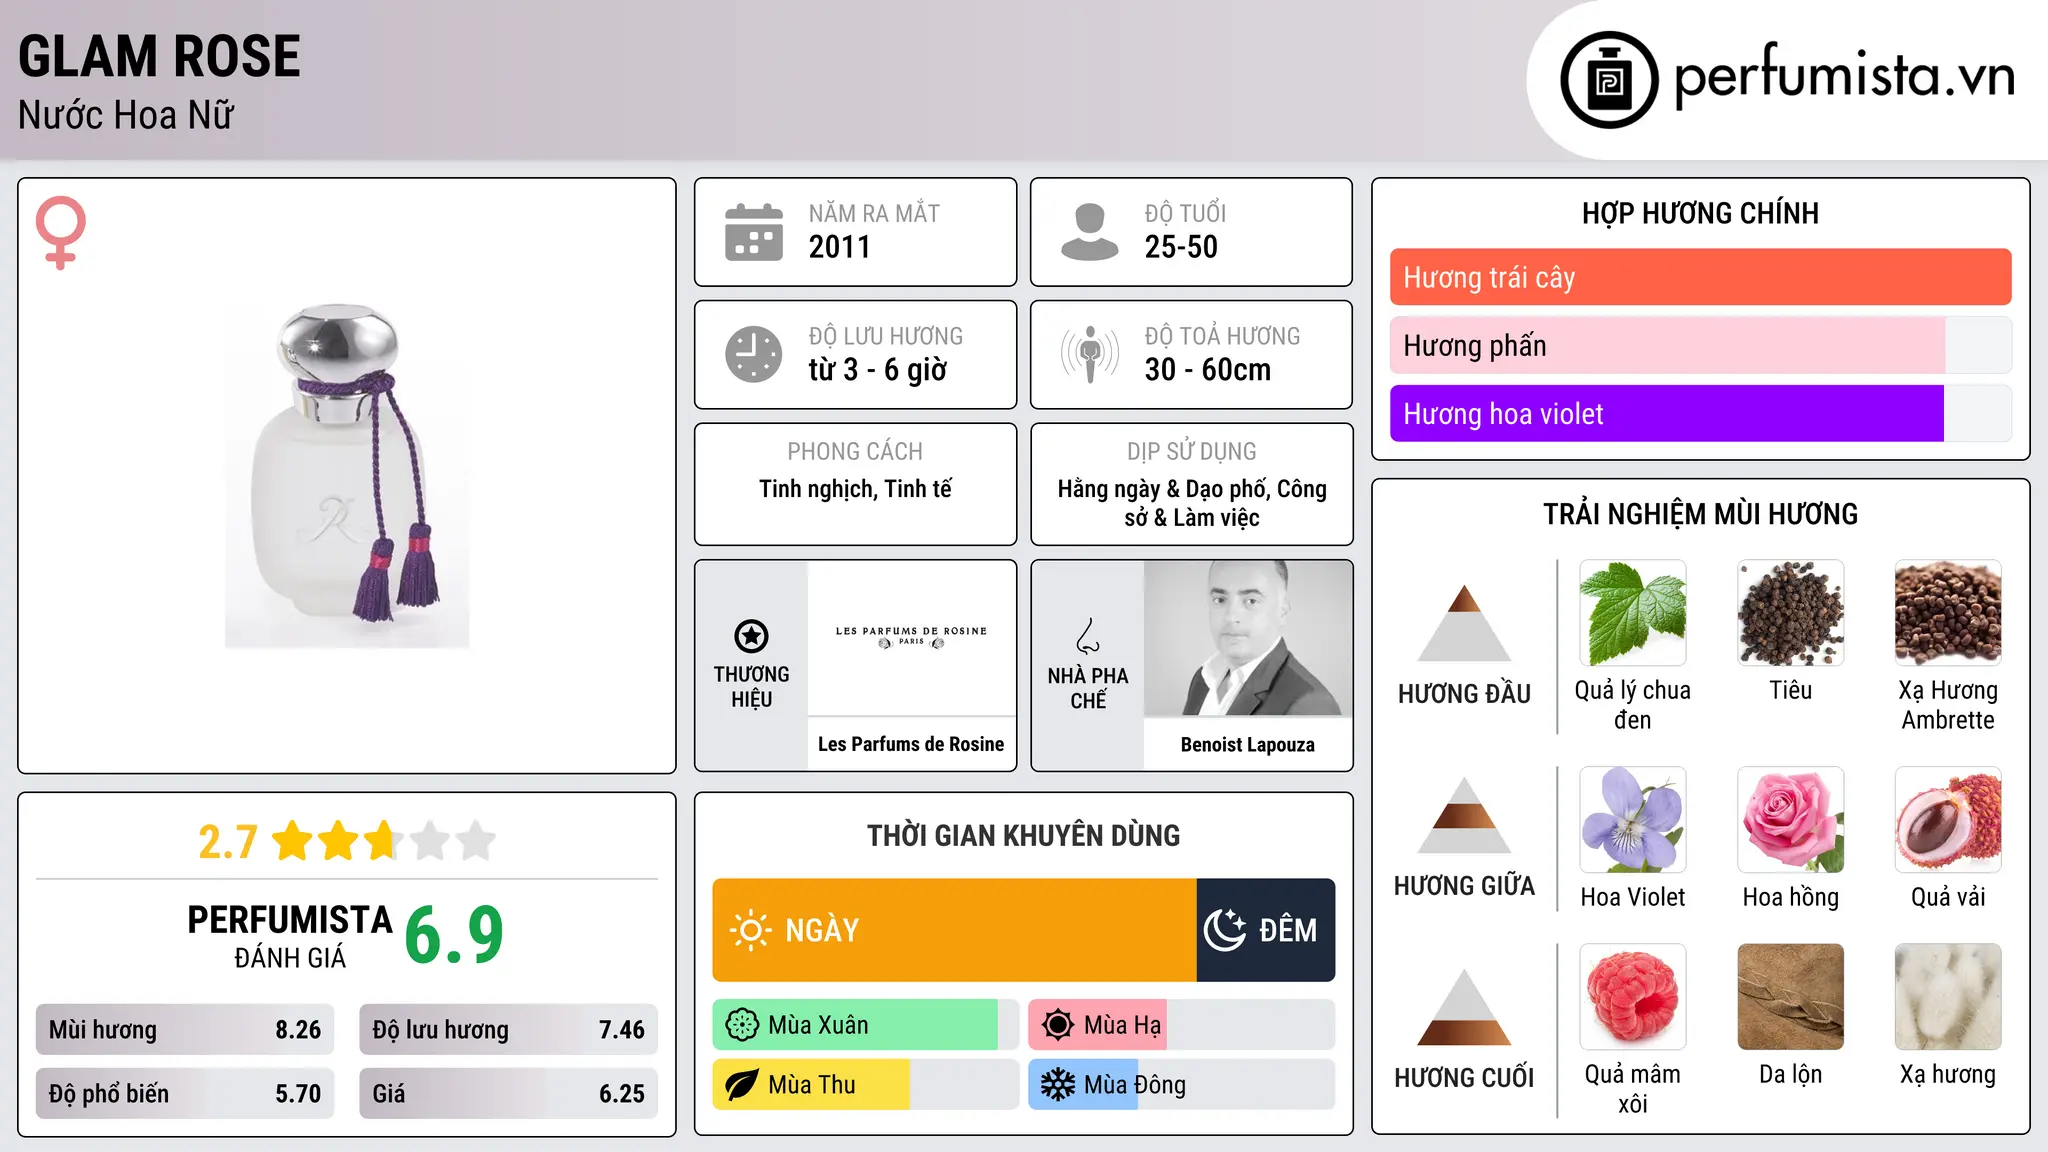Image resolution: width=2048 pixels, height=1152 pixels.
Task: Open the Les Parfums de Rosine logo
Action: click(x=911, y=637)
